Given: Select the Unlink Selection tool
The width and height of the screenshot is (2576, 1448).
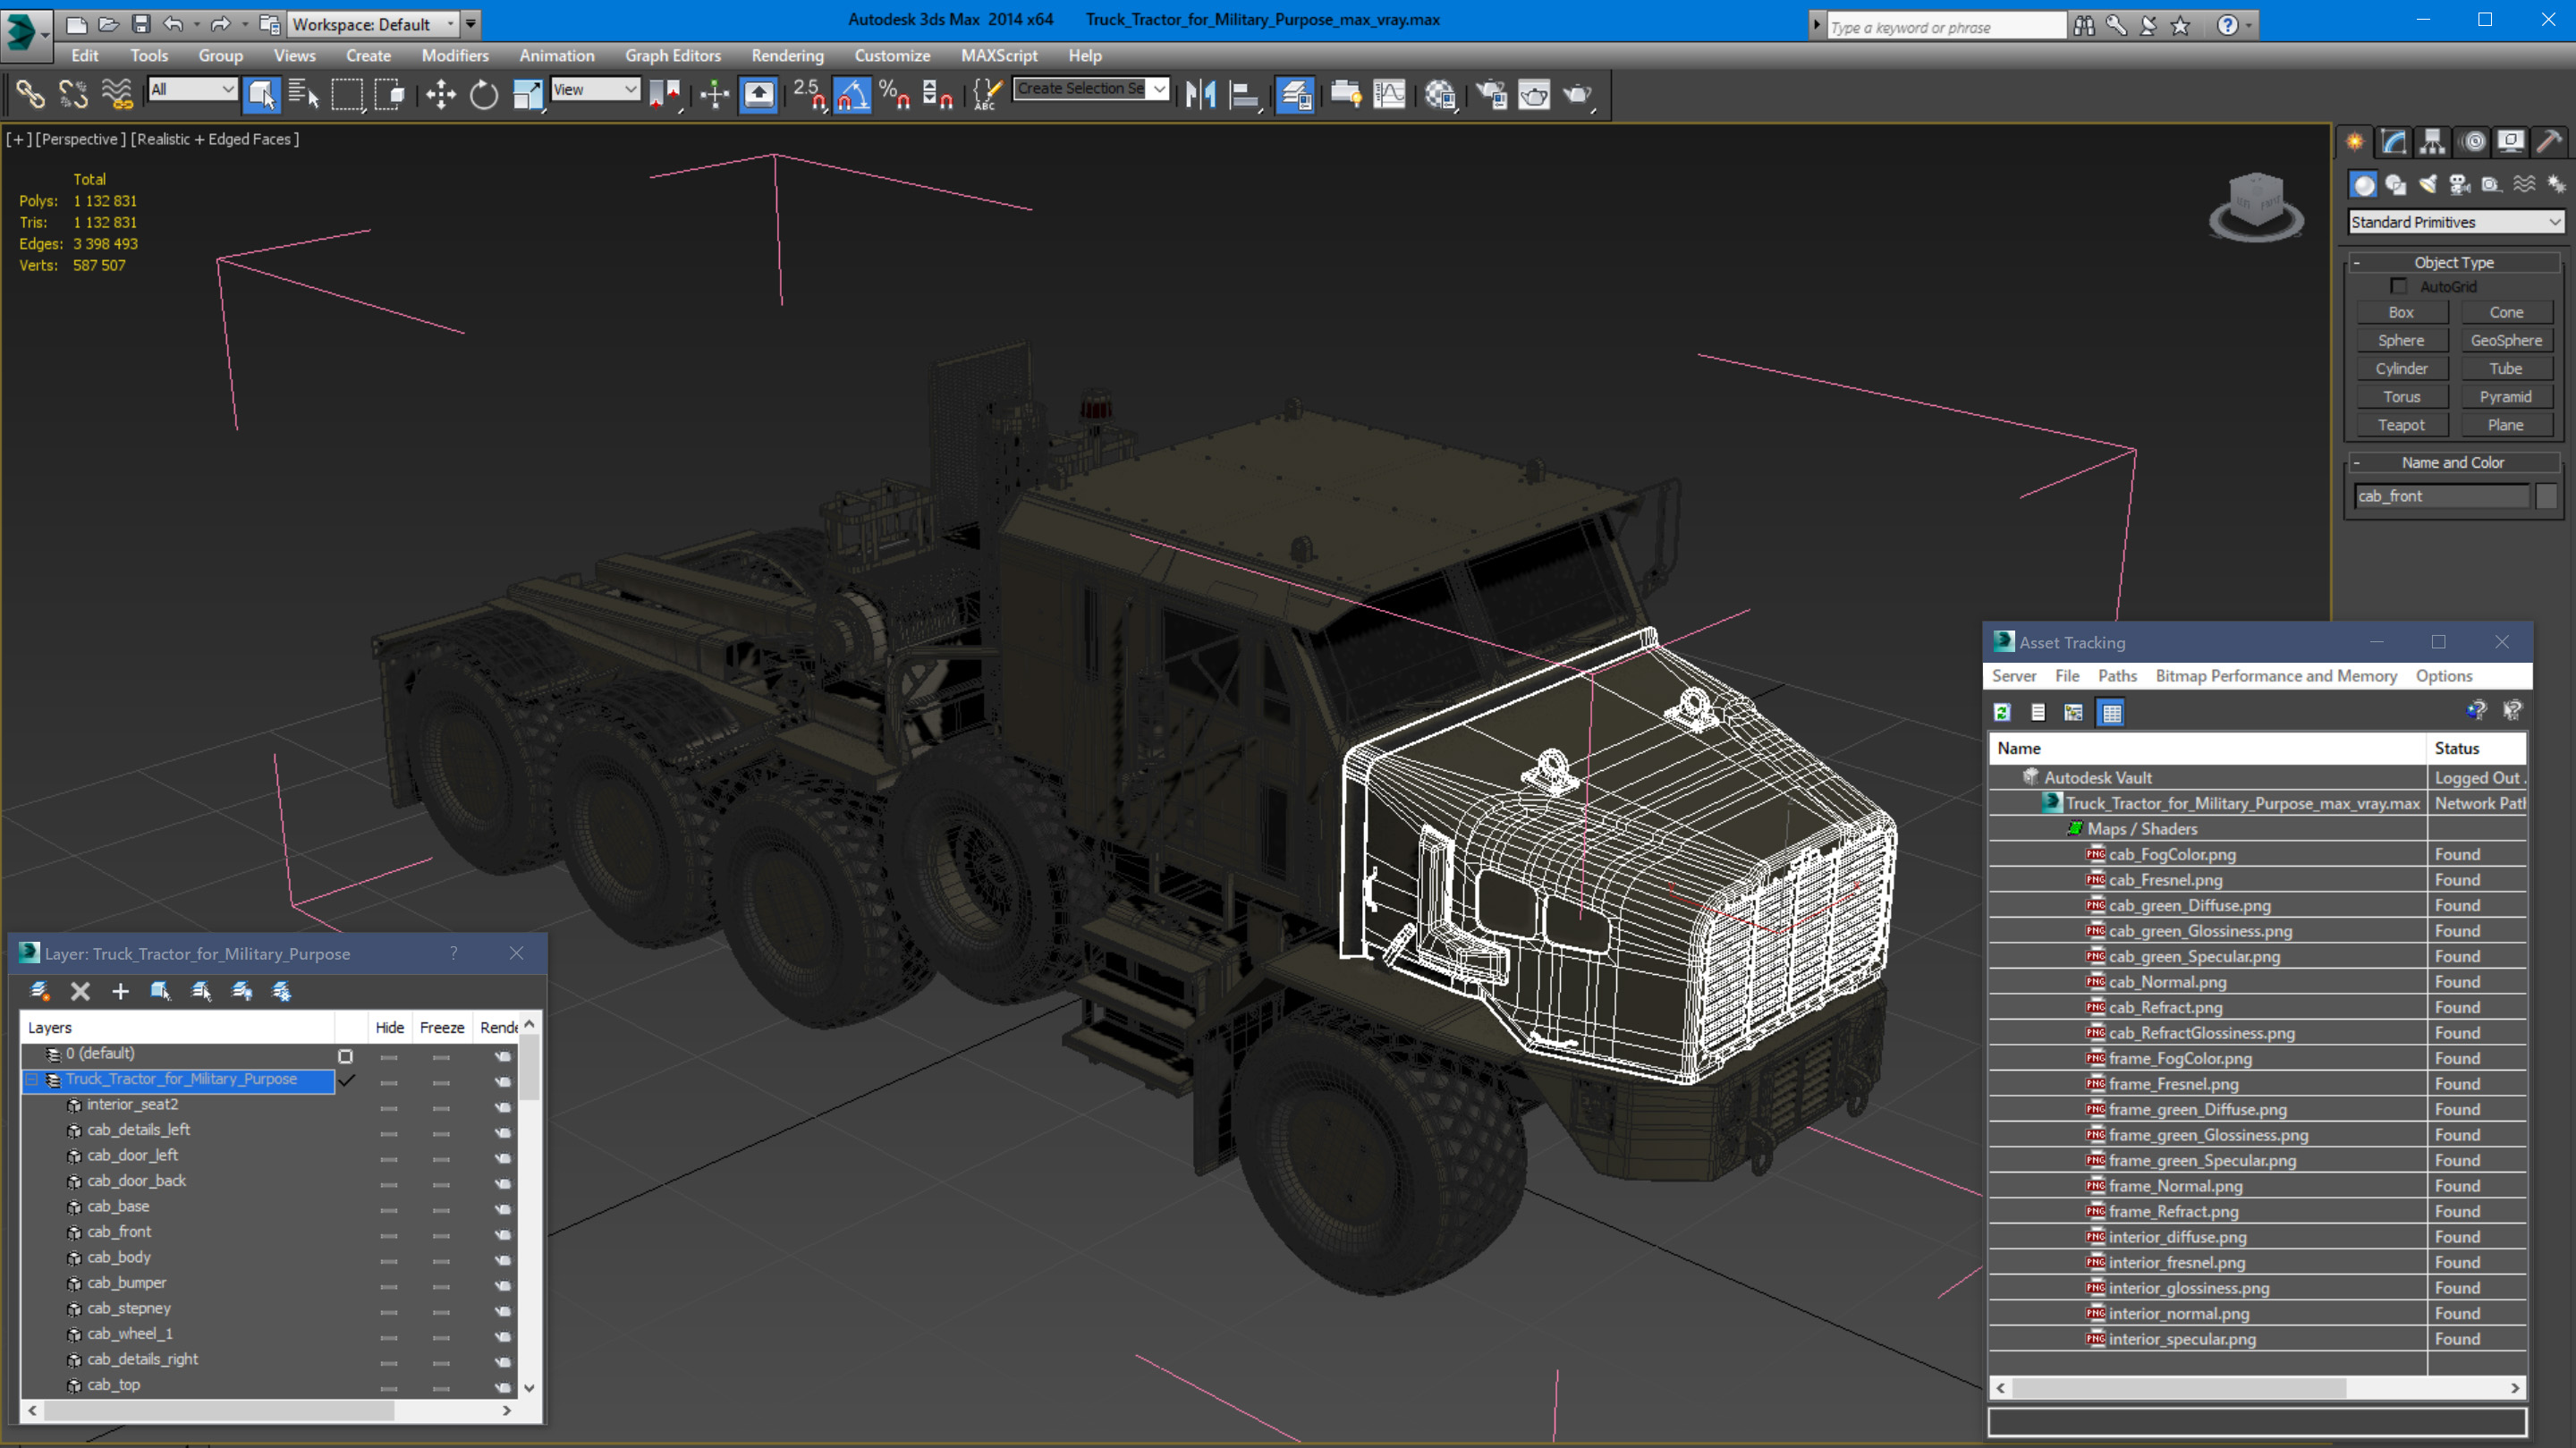Looking at the screenshot, I should click(73, 94).
